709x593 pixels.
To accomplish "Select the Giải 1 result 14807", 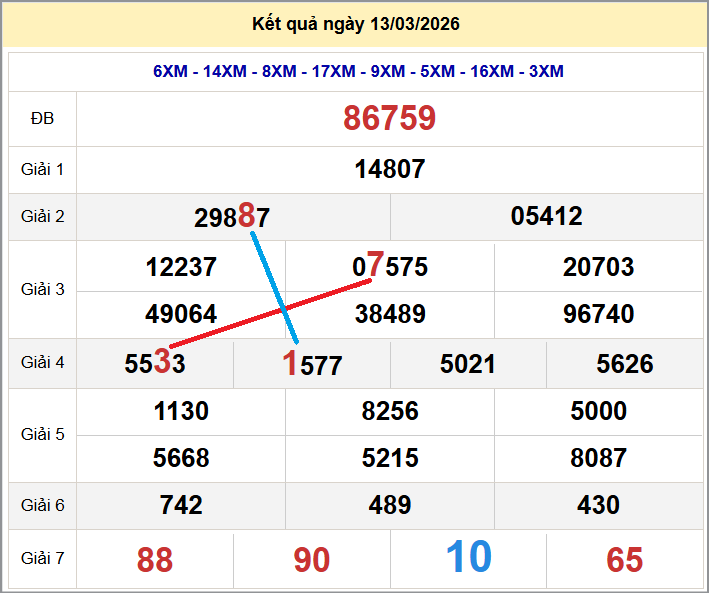I will click(x=390, y=169).
